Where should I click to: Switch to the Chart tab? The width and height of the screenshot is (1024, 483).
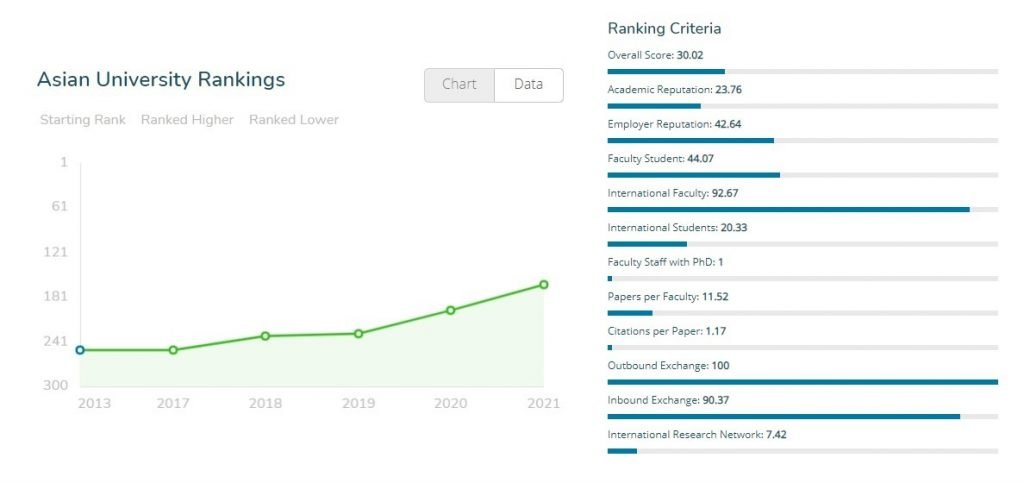point(459,85)
